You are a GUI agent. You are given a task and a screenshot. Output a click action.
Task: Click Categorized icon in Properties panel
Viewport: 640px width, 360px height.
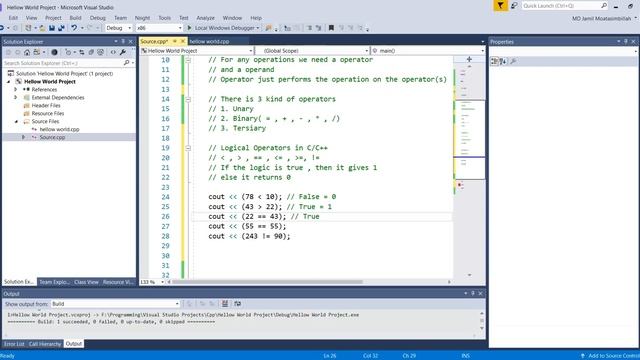494,61
